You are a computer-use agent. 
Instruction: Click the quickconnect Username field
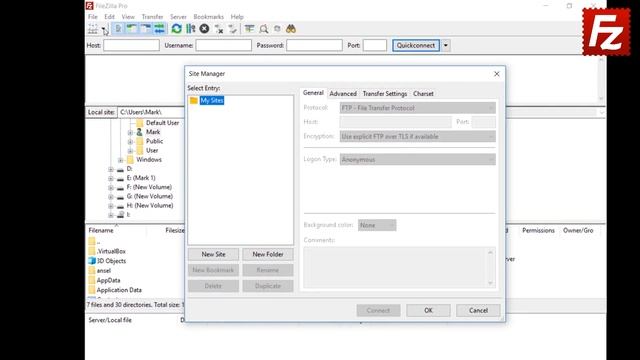[224, 45]
